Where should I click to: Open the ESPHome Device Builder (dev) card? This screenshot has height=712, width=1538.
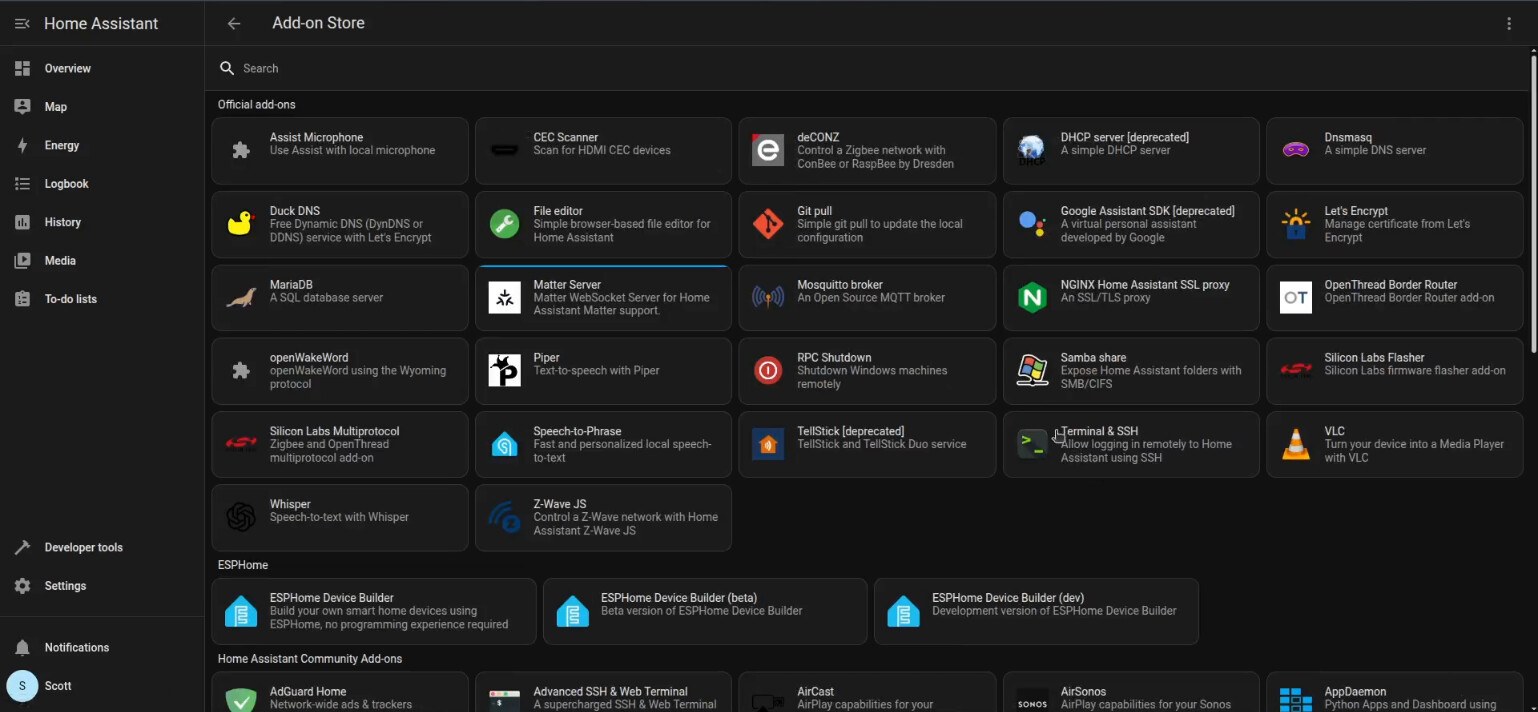point(1036,611)
